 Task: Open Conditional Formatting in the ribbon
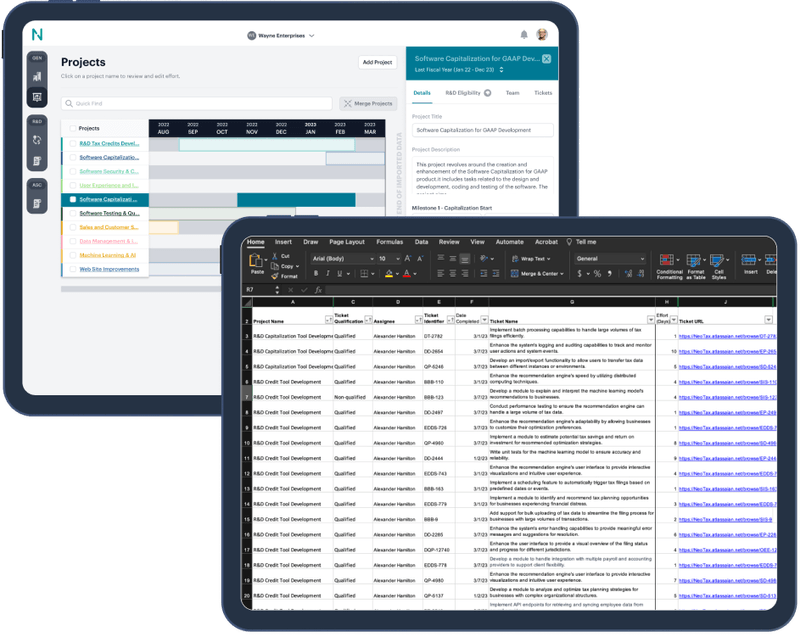tap(668, 261)
